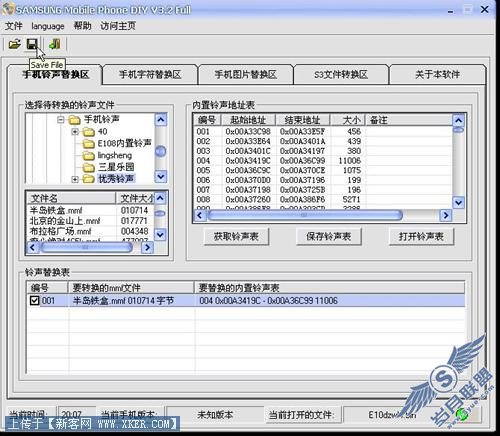500x436 pixels.
Task: Click the 文件名 column header
Action: (71, 198)
